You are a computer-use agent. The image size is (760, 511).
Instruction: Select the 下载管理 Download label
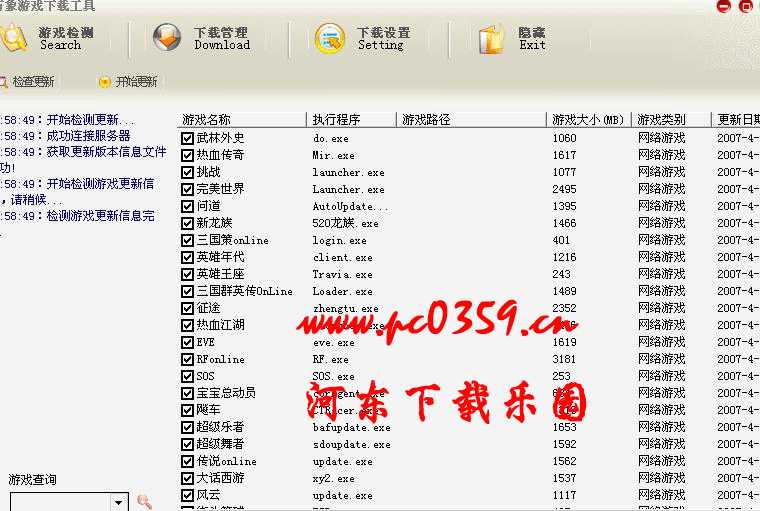222,38
